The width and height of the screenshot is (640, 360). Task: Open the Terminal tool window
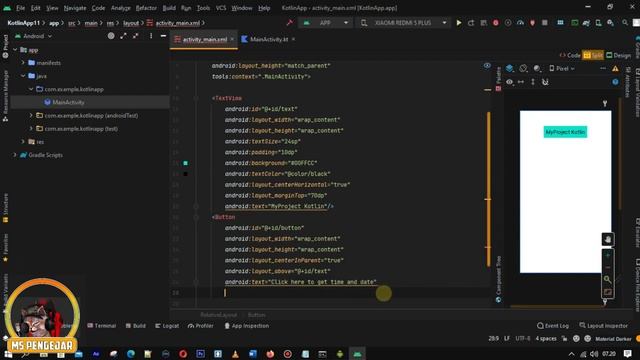coord(102,326)
